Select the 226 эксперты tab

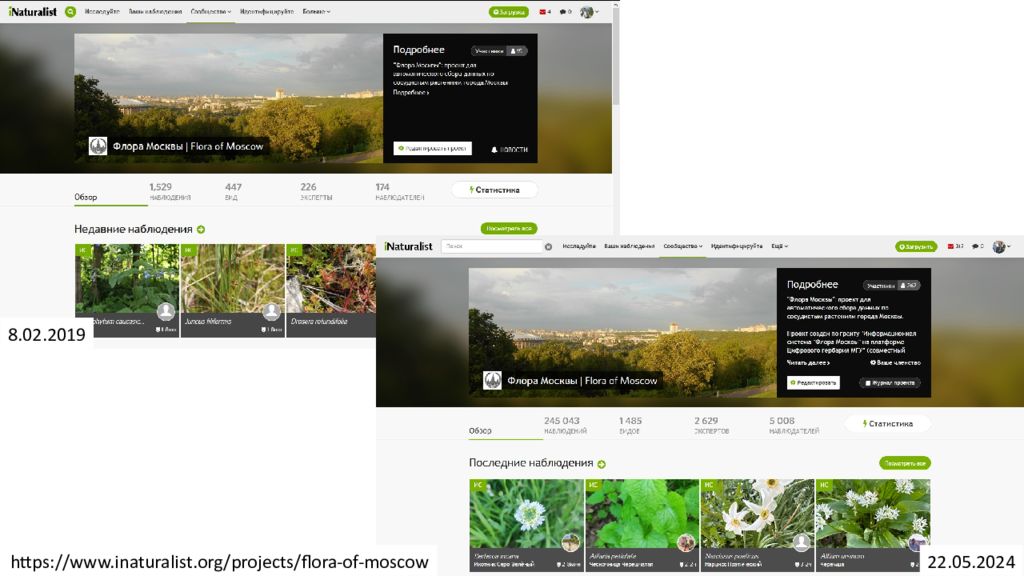click(x=316, y=191)
